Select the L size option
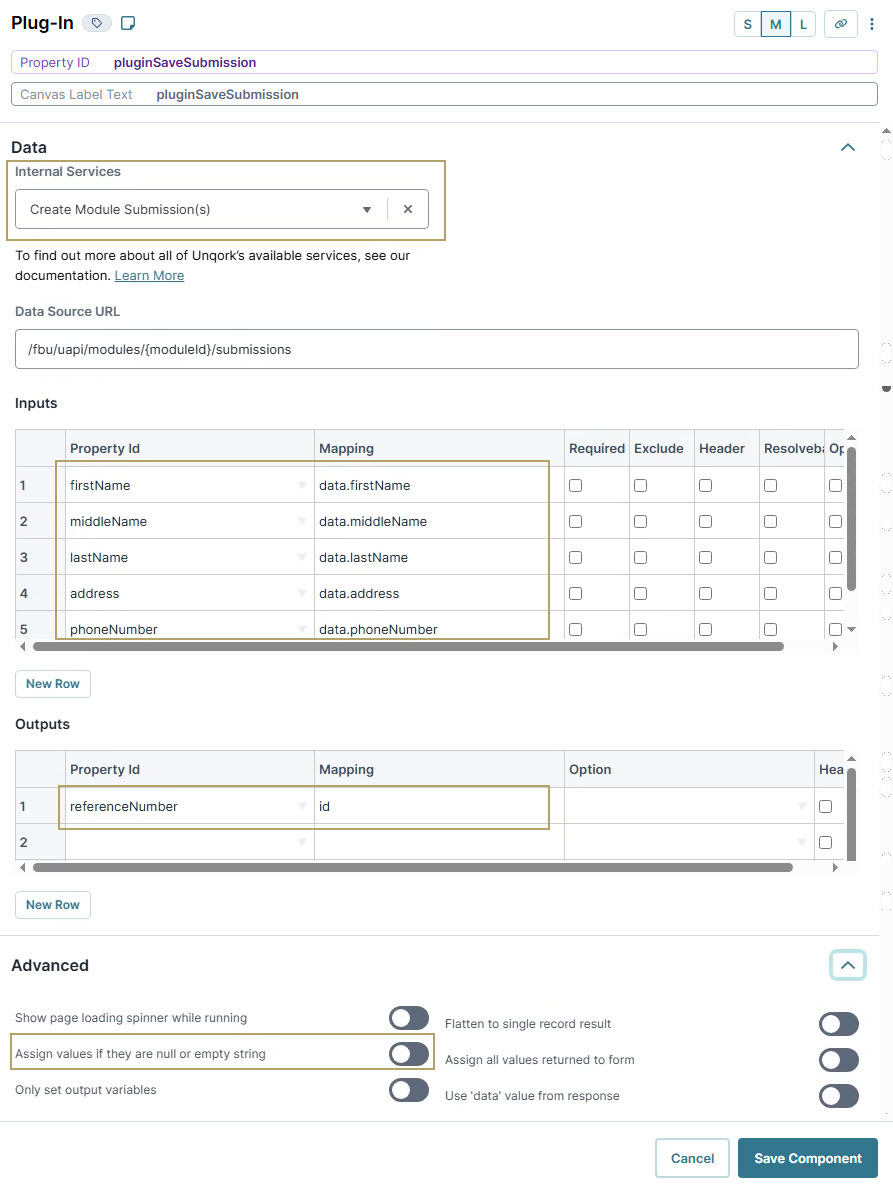Screen dimensions: 893x1188 (803, 23)
